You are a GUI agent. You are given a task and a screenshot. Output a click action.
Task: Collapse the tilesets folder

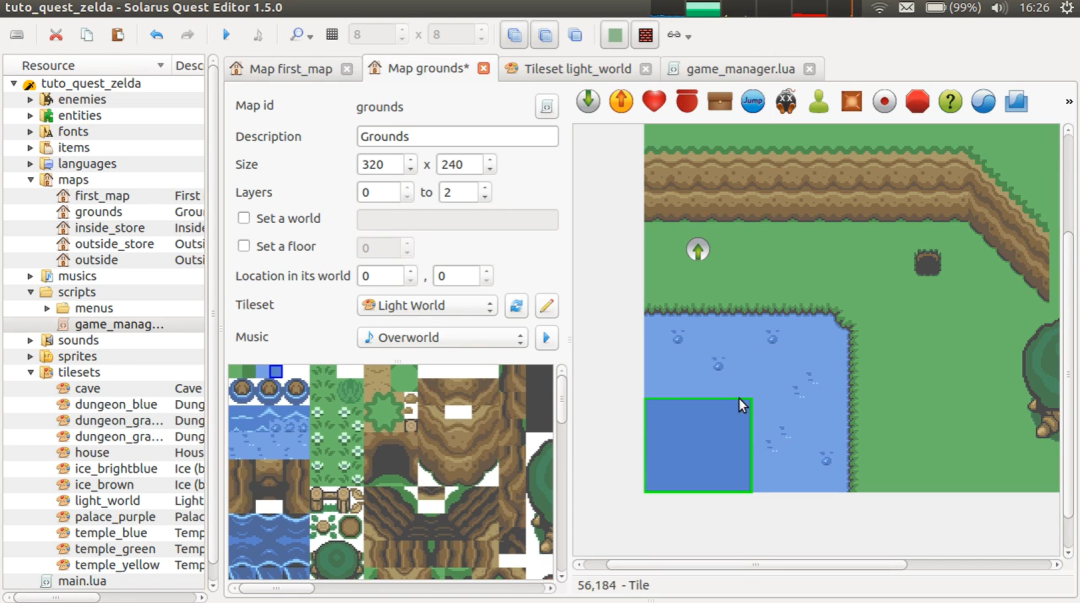(30, 372)
